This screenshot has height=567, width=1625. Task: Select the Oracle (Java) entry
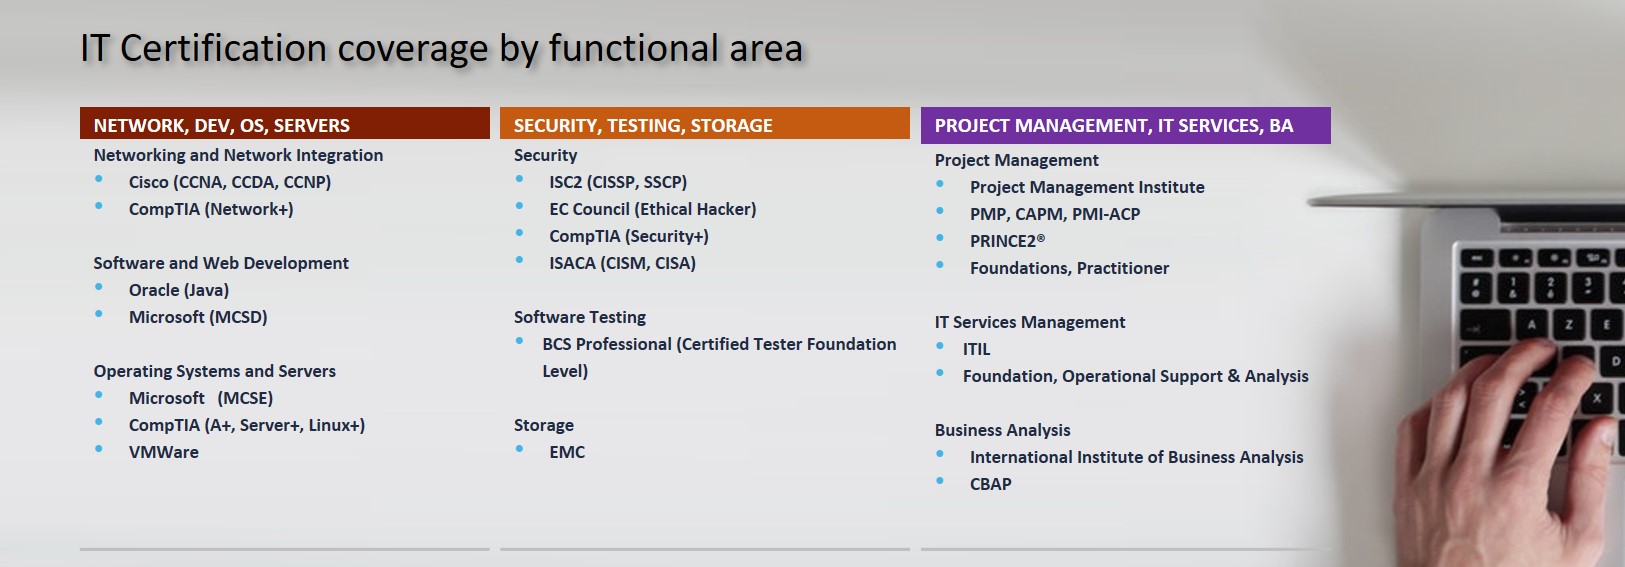coord(178,290)
